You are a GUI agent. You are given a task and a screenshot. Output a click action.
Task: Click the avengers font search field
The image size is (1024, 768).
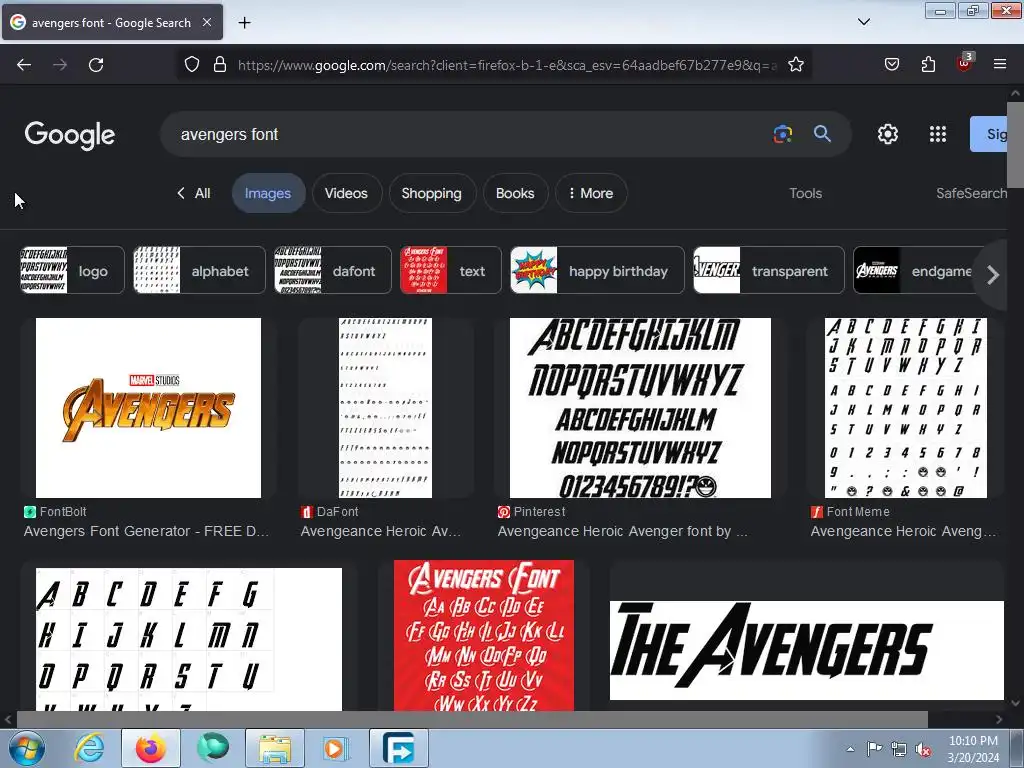(x=470, y=134)
